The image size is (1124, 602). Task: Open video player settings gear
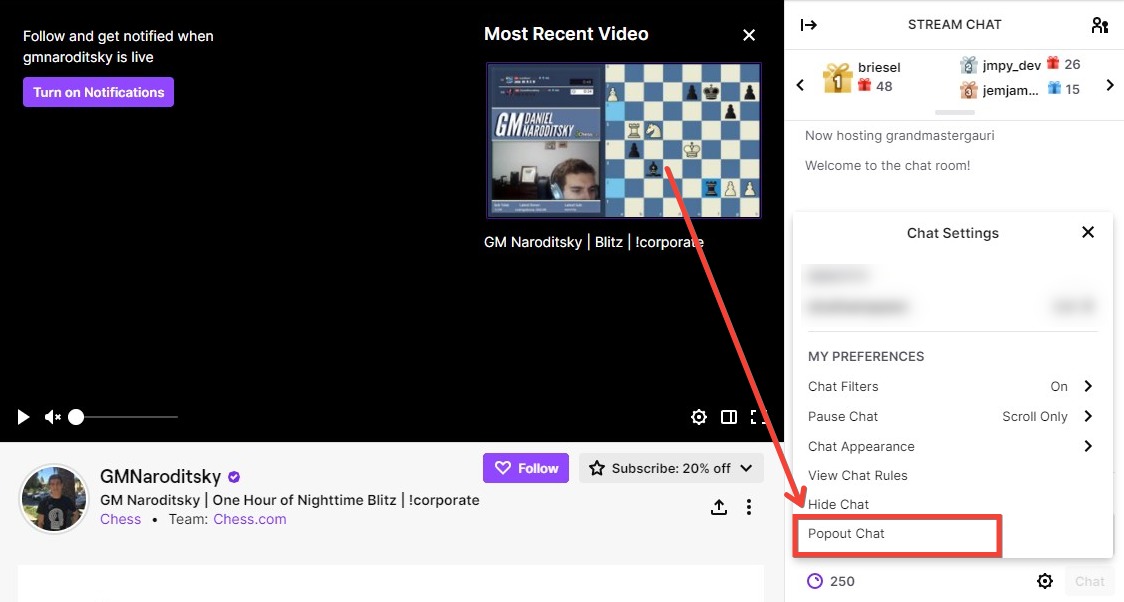coord(699,417)
